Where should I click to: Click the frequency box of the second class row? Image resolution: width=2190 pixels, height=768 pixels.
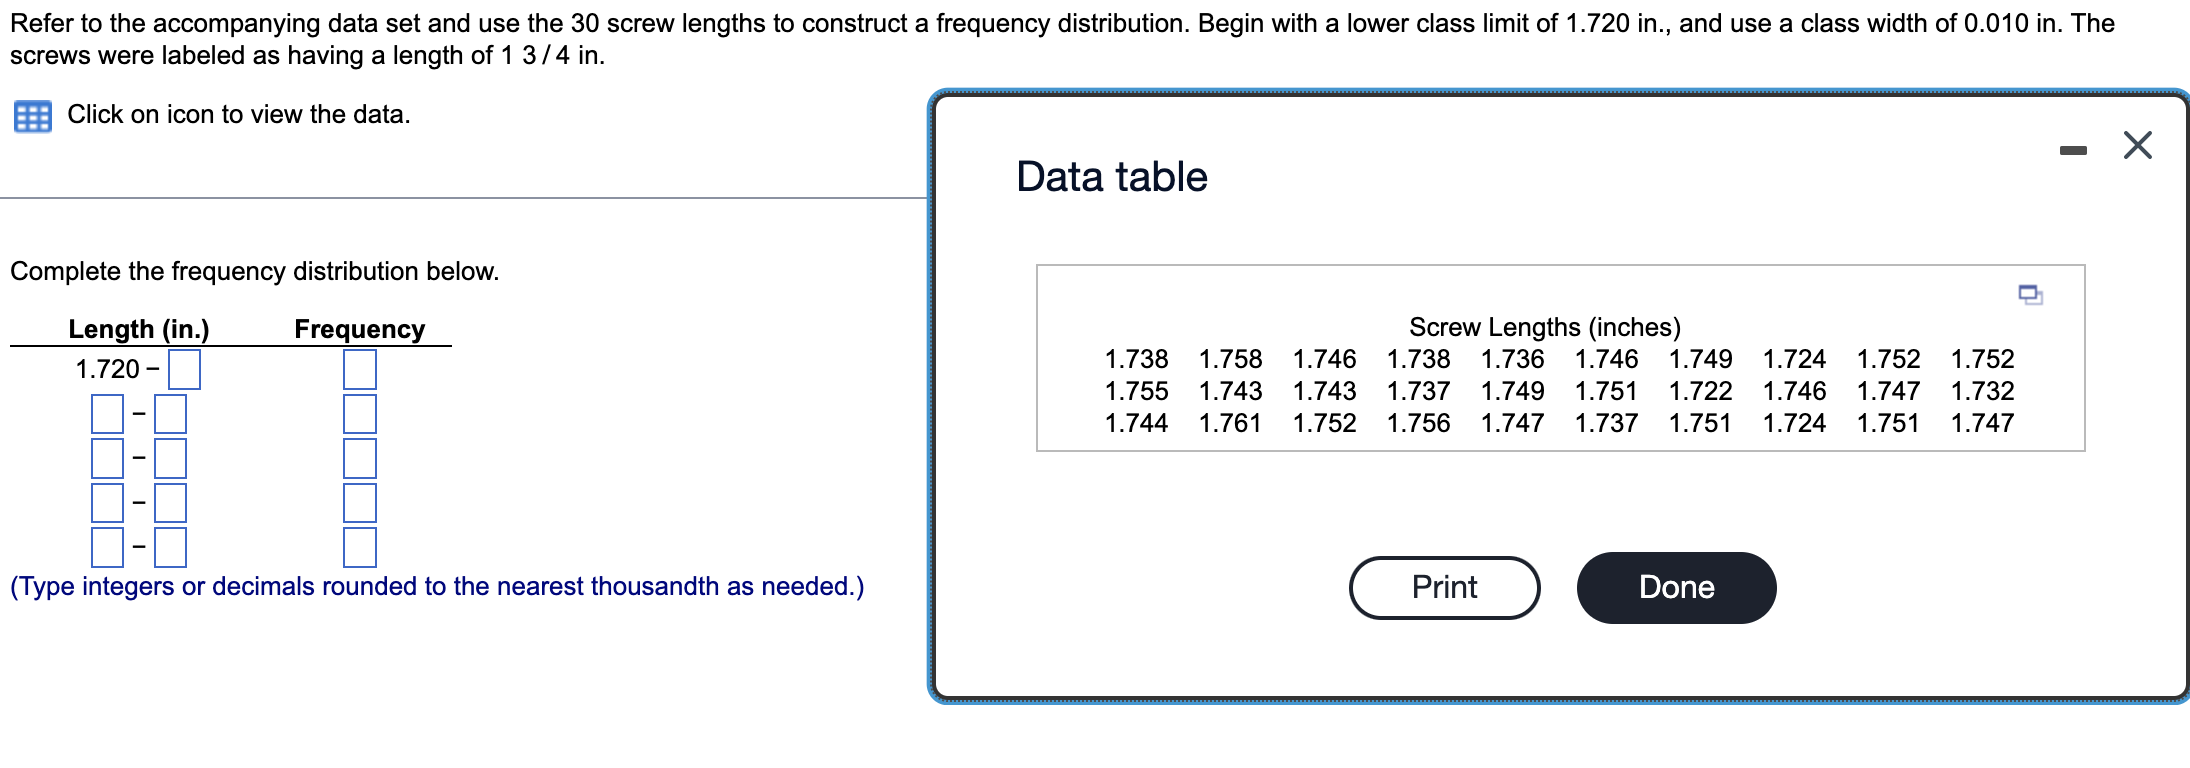360,412
